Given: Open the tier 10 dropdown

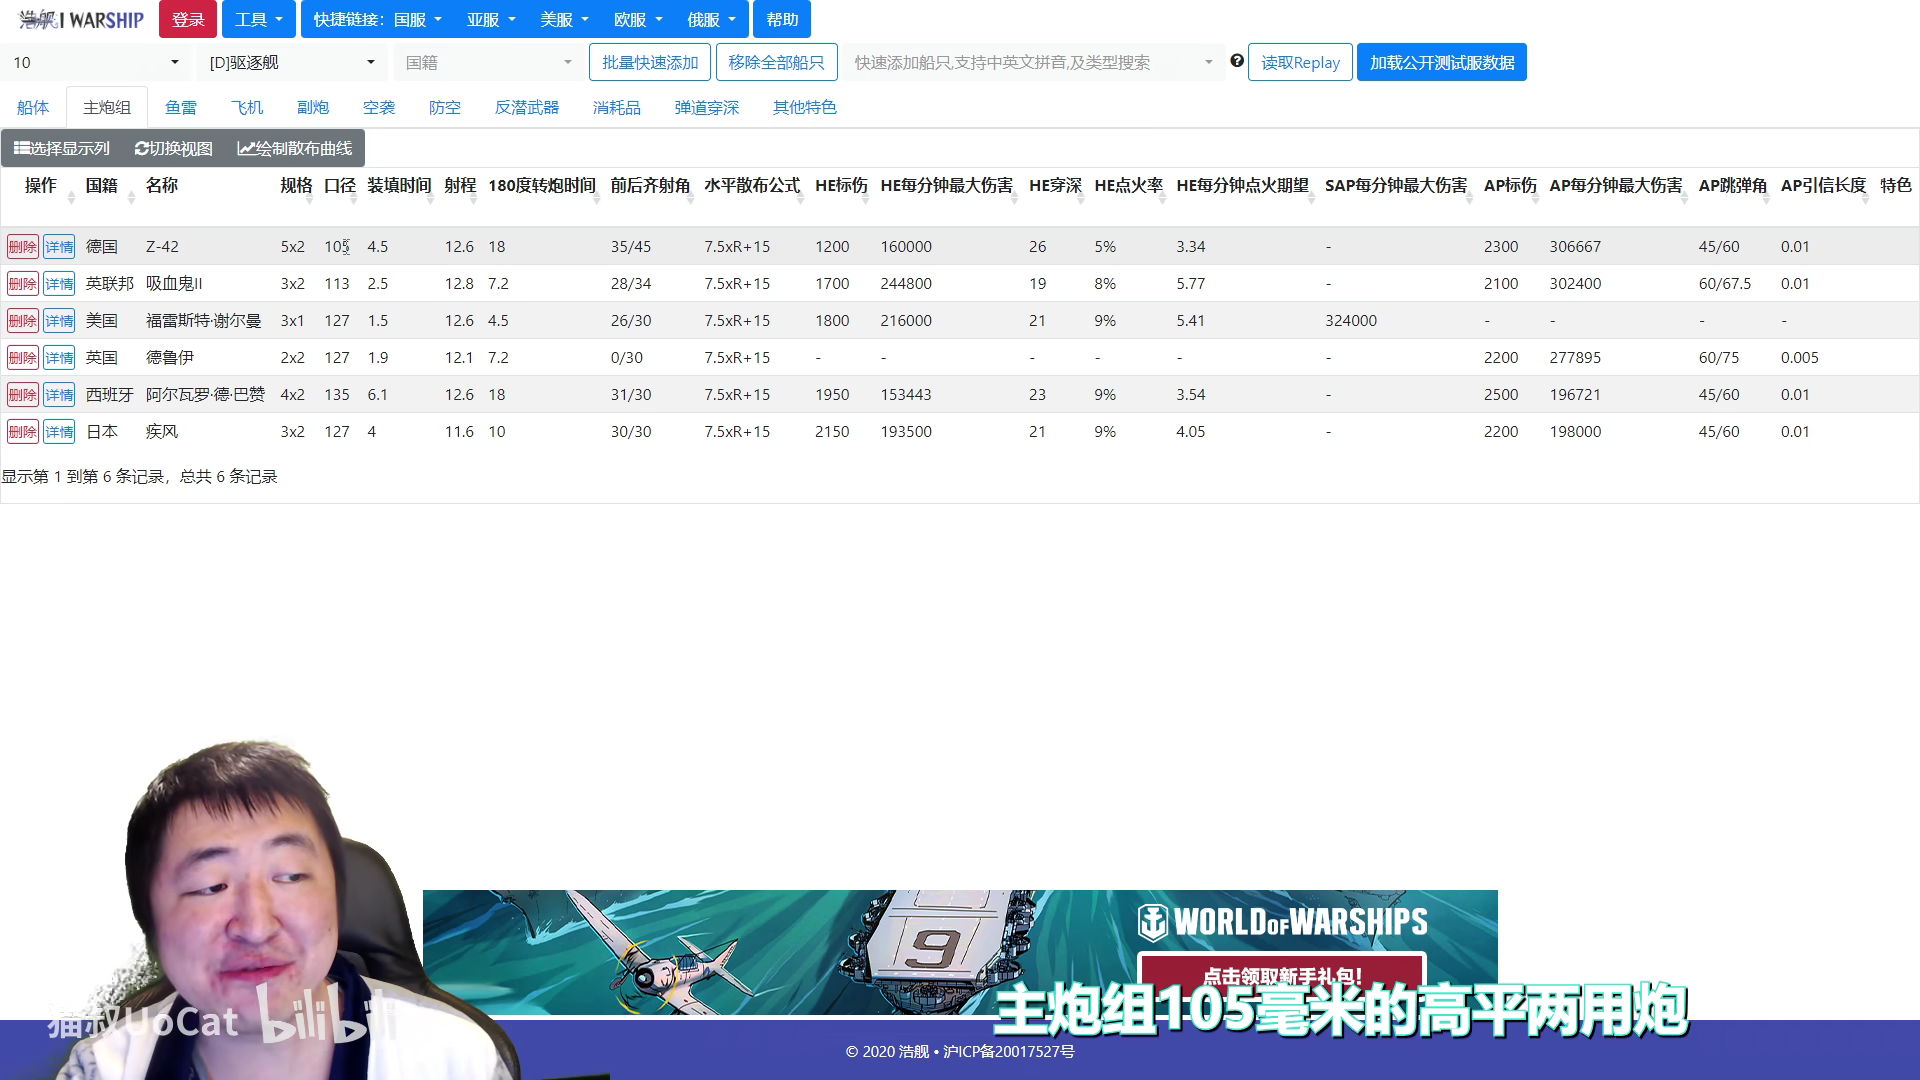Looking at the screenshot, I should (95, 61).
